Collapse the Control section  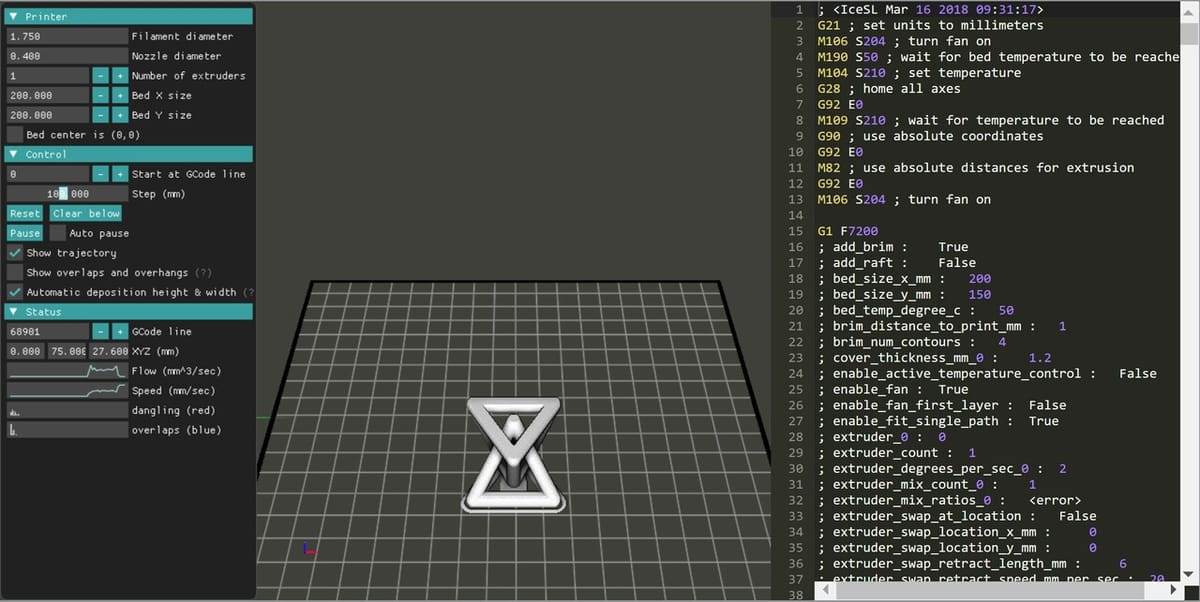(13, 155)
